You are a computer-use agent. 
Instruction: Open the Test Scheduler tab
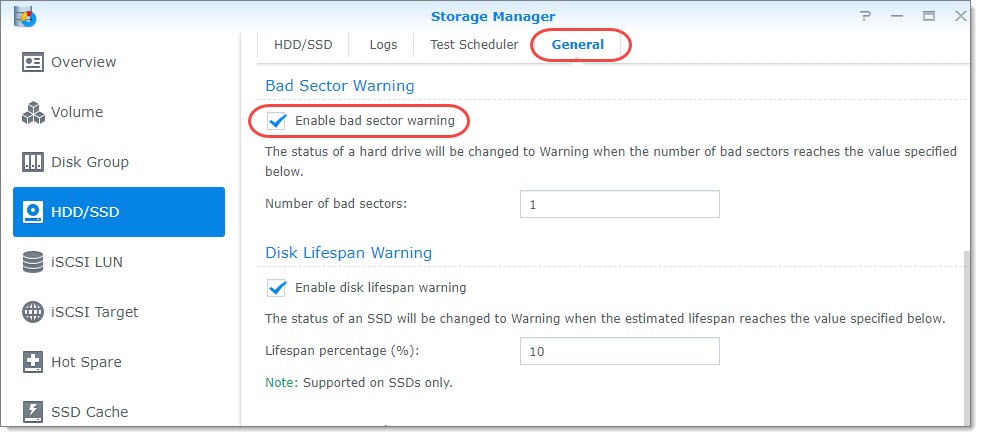[474, 45]
